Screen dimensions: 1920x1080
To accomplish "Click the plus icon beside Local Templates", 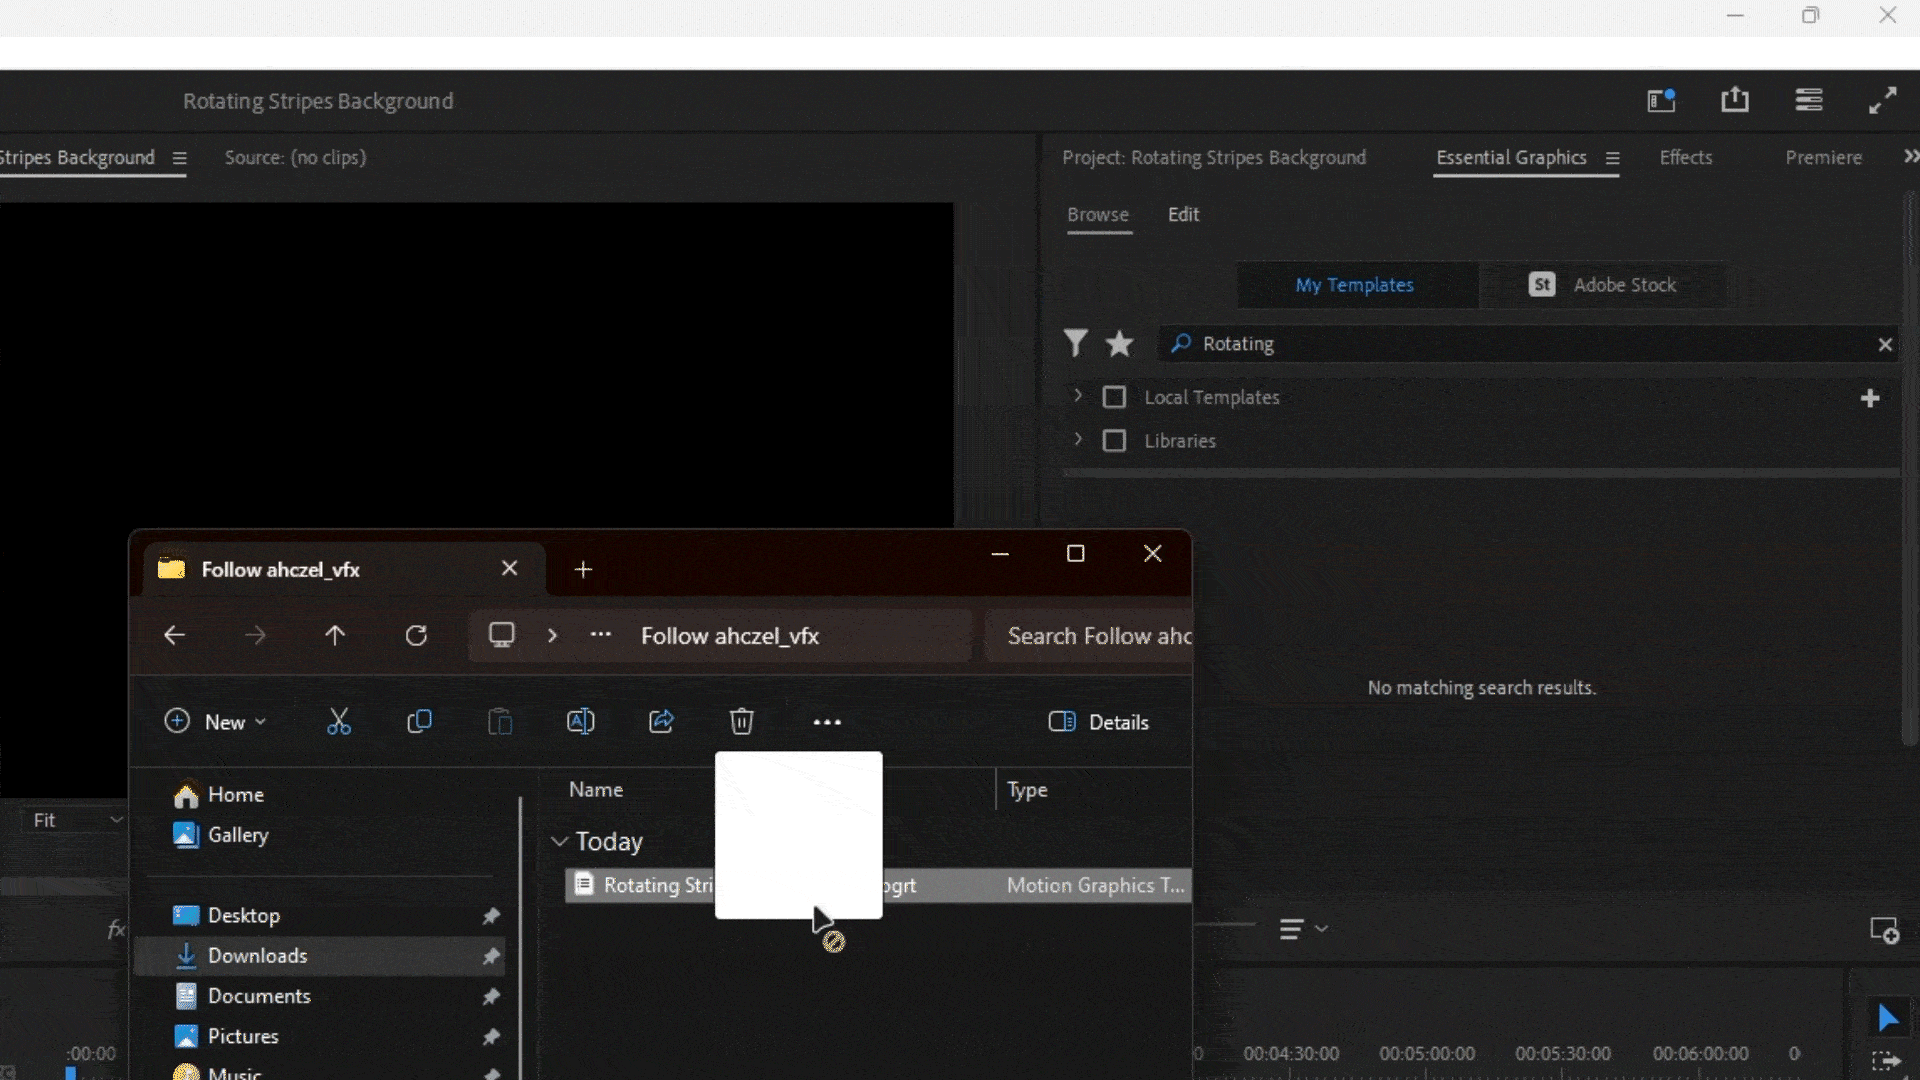I will pos(1869,398).
